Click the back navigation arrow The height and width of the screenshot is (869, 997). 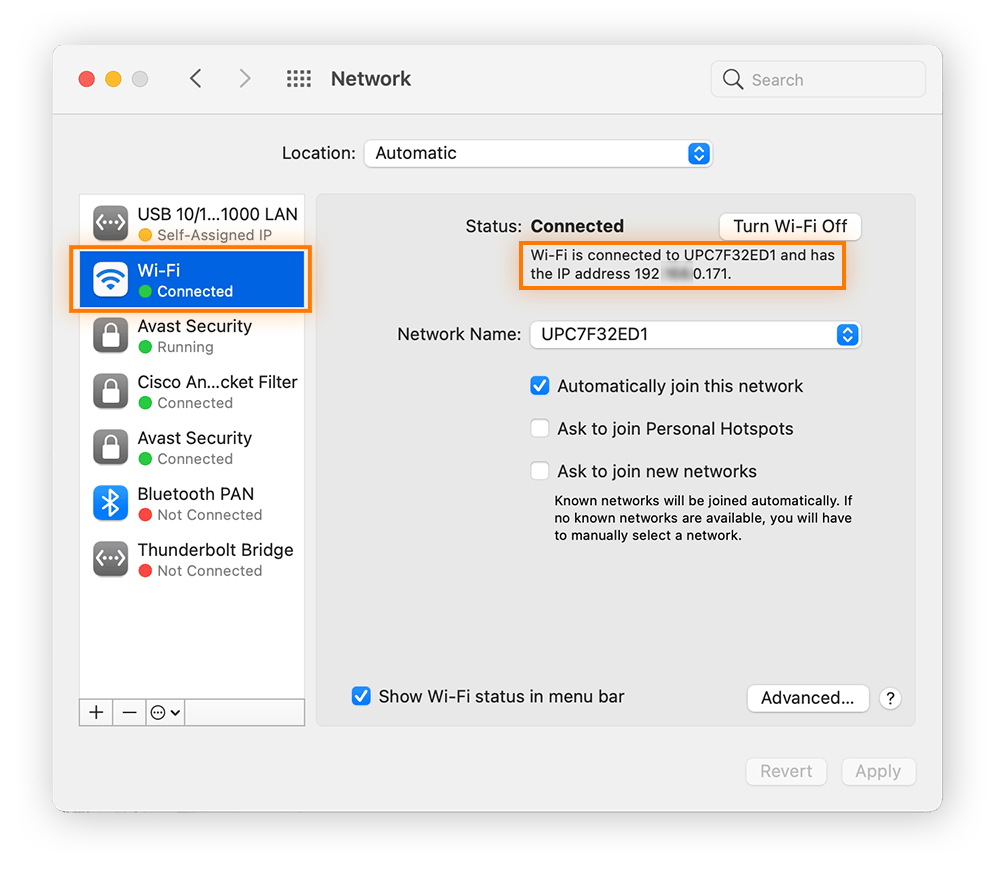point(196,79)
